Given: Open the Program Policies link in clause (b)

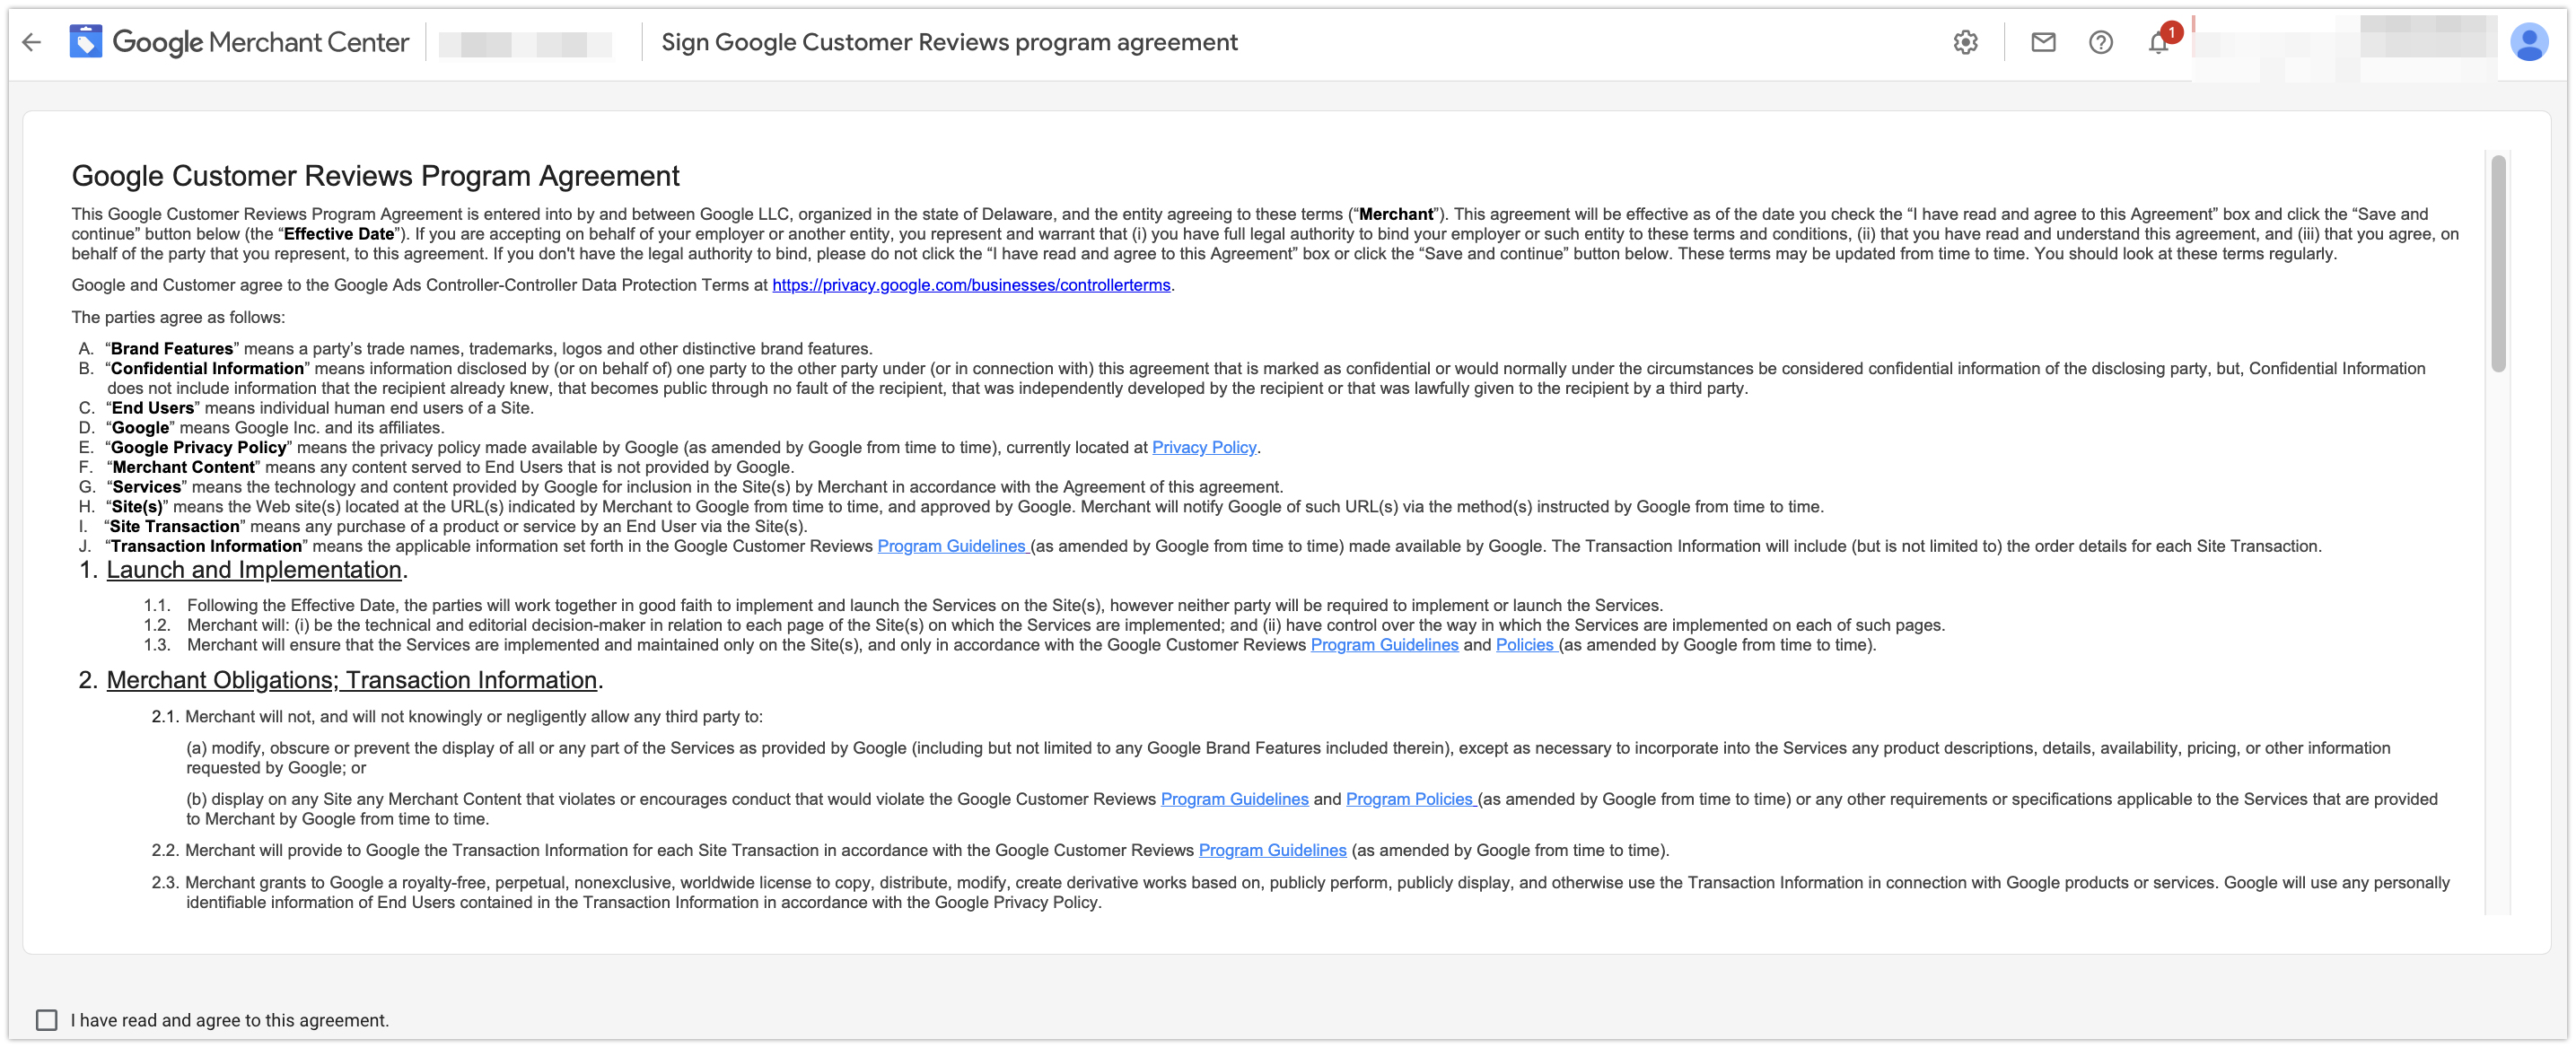Looking at the screenshot, I should [x=1410, y=799].
